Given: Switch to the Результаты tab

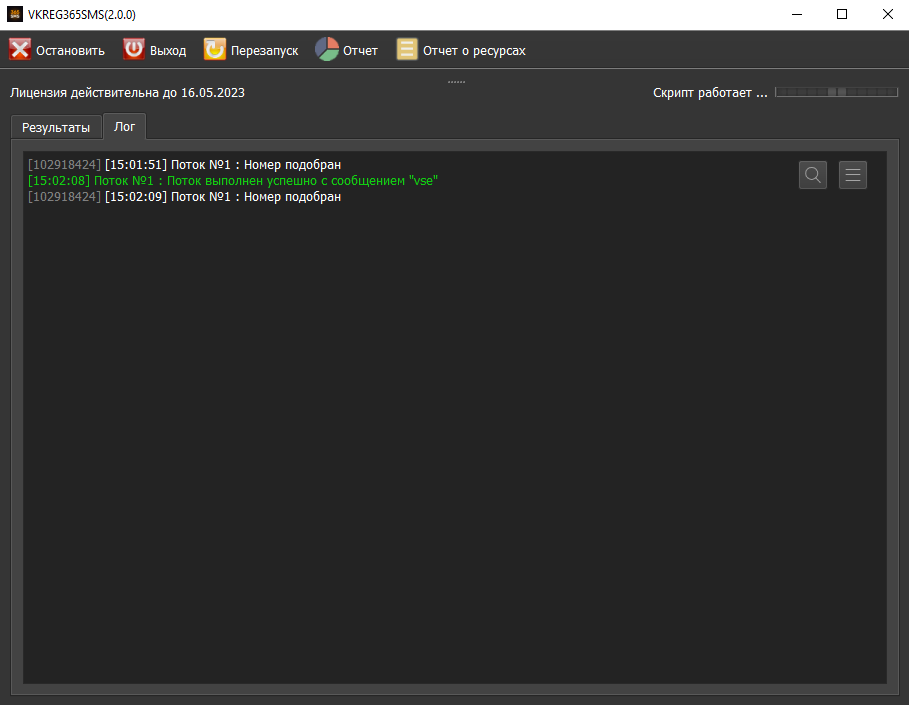Looking at the screenshot, I should 56,128.
